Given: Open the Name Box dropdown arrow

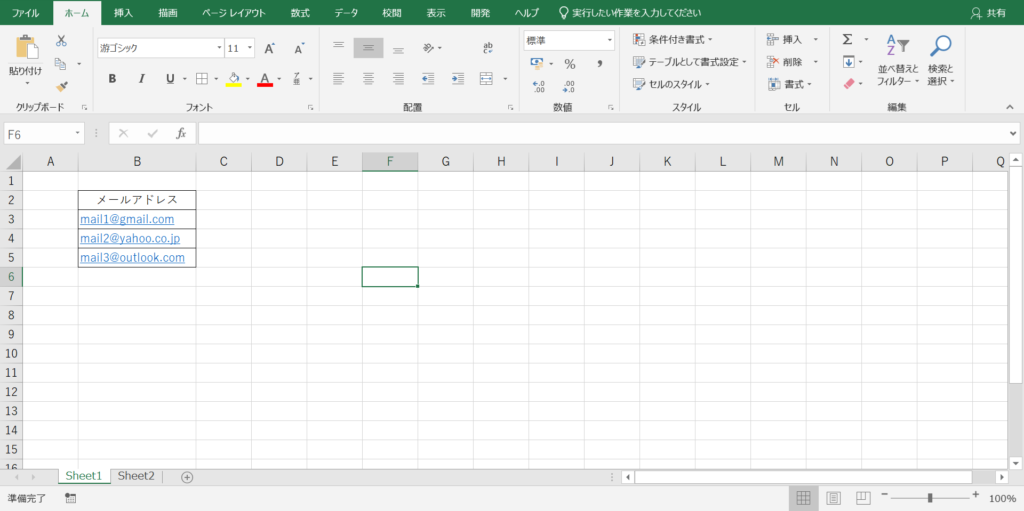Looking at the screenshot, I should point(78,134).
